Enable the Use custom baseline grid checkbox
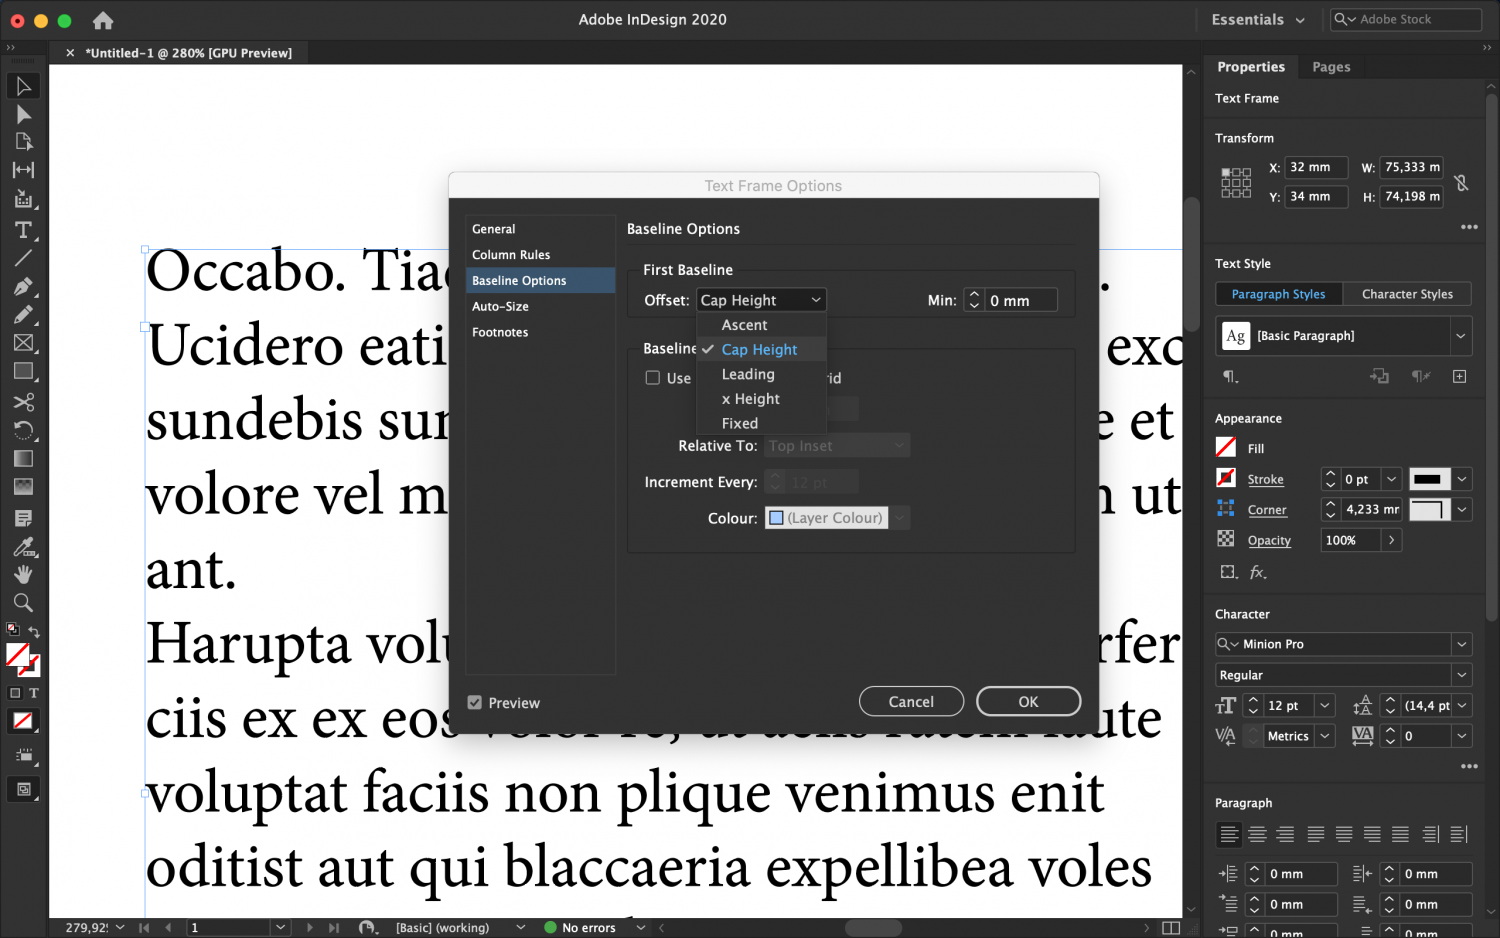This screenshot has height=938, width=1500. (653, 378)
